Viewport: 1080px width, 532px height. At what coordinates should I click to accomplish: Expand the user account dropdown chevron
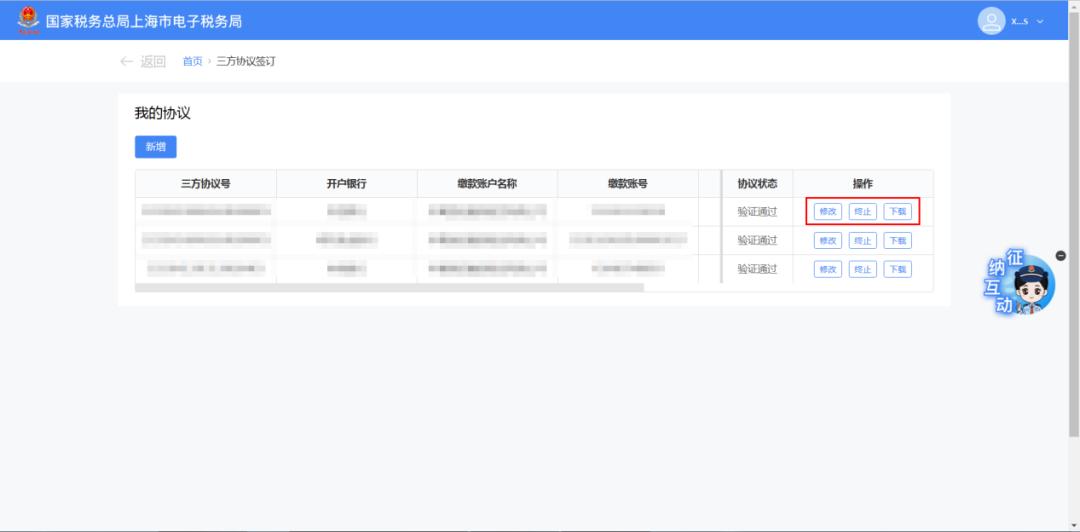1040,21
